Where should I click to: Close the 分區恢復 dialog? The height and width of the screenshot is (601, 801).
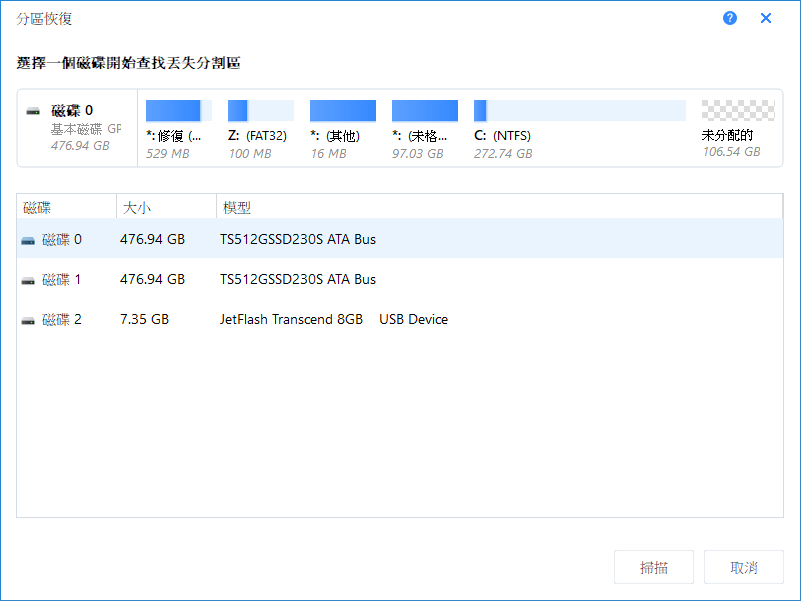(766, 18)
